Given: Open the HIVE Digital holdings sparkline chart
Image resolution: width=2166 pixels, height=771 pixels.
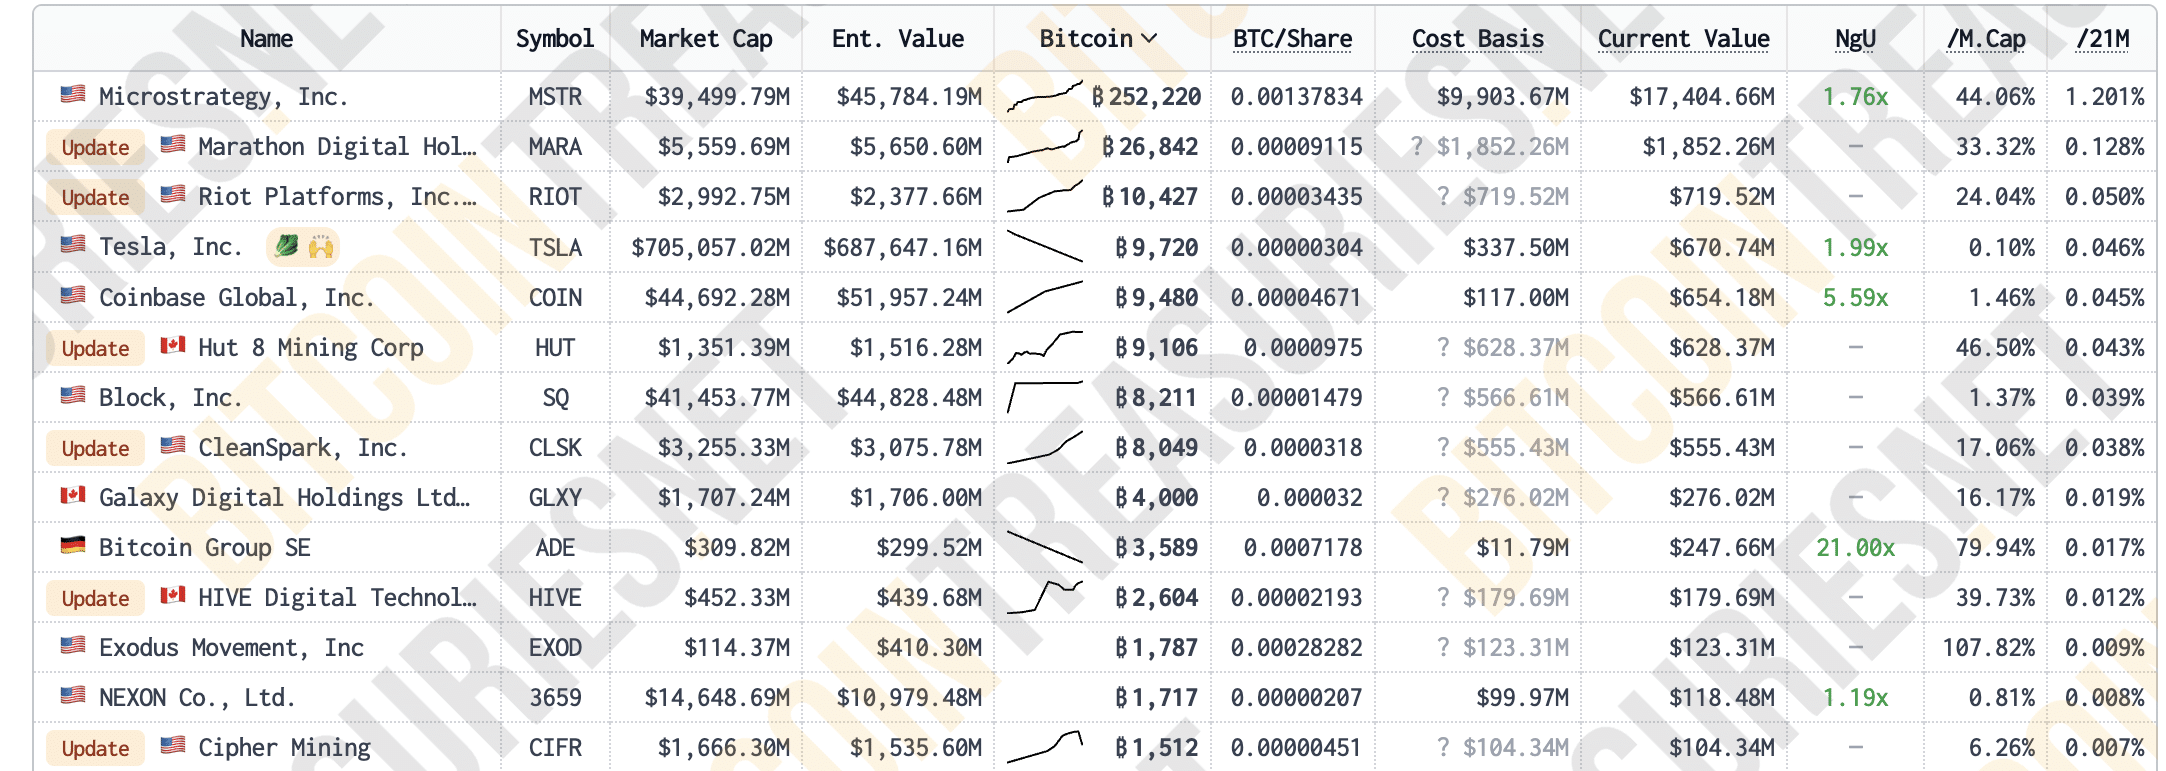Looking at the screenshot, I should (x=1045, y=597).
